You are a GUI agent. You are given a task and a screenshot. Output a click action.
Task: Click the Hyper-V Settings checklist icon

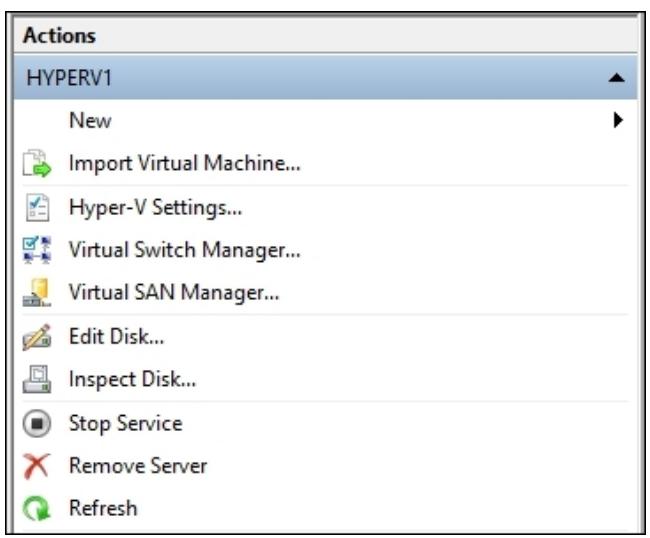coord(37,207)
